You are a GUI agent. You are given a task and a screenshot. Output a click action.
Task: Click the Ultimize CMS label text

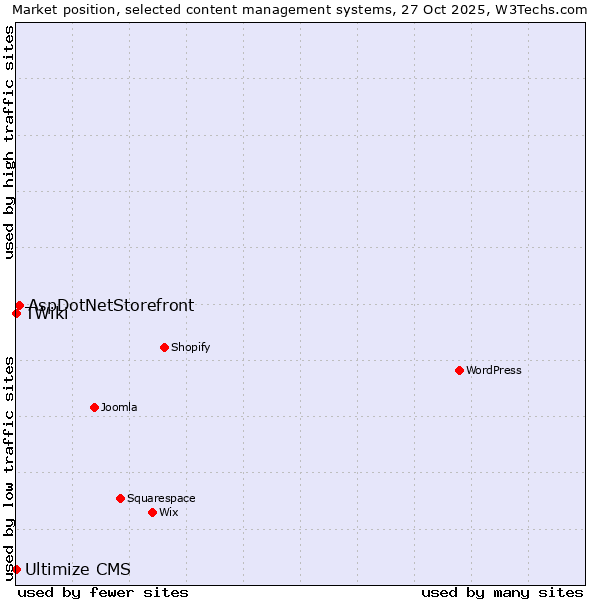point(78,570)
